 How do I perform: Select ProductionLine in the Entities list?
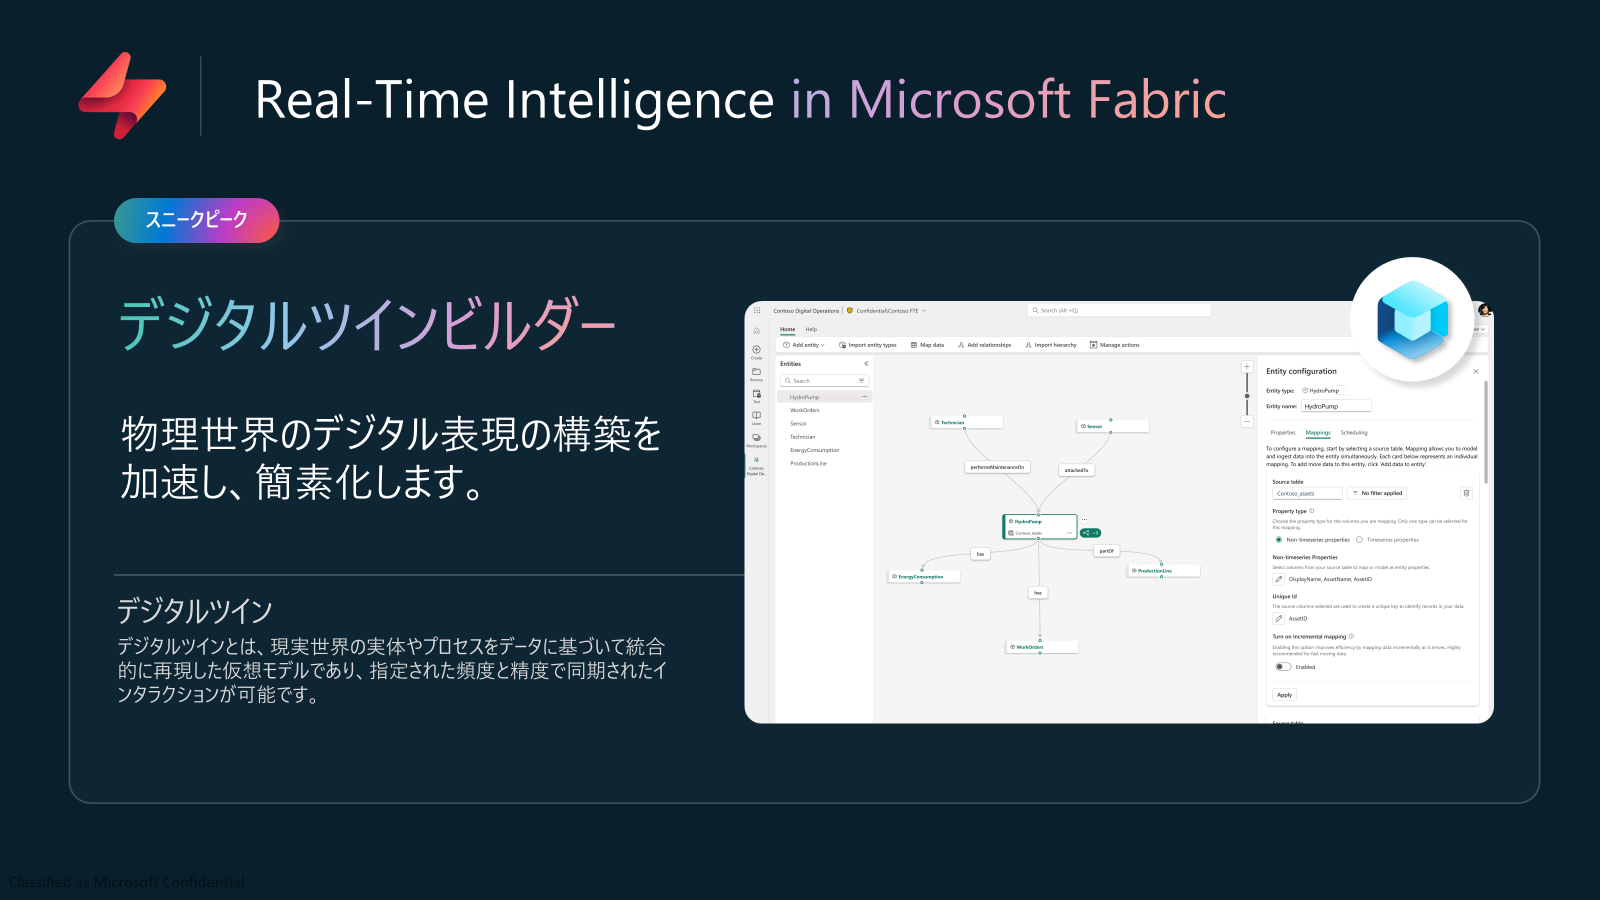click(x=809, y=463)
